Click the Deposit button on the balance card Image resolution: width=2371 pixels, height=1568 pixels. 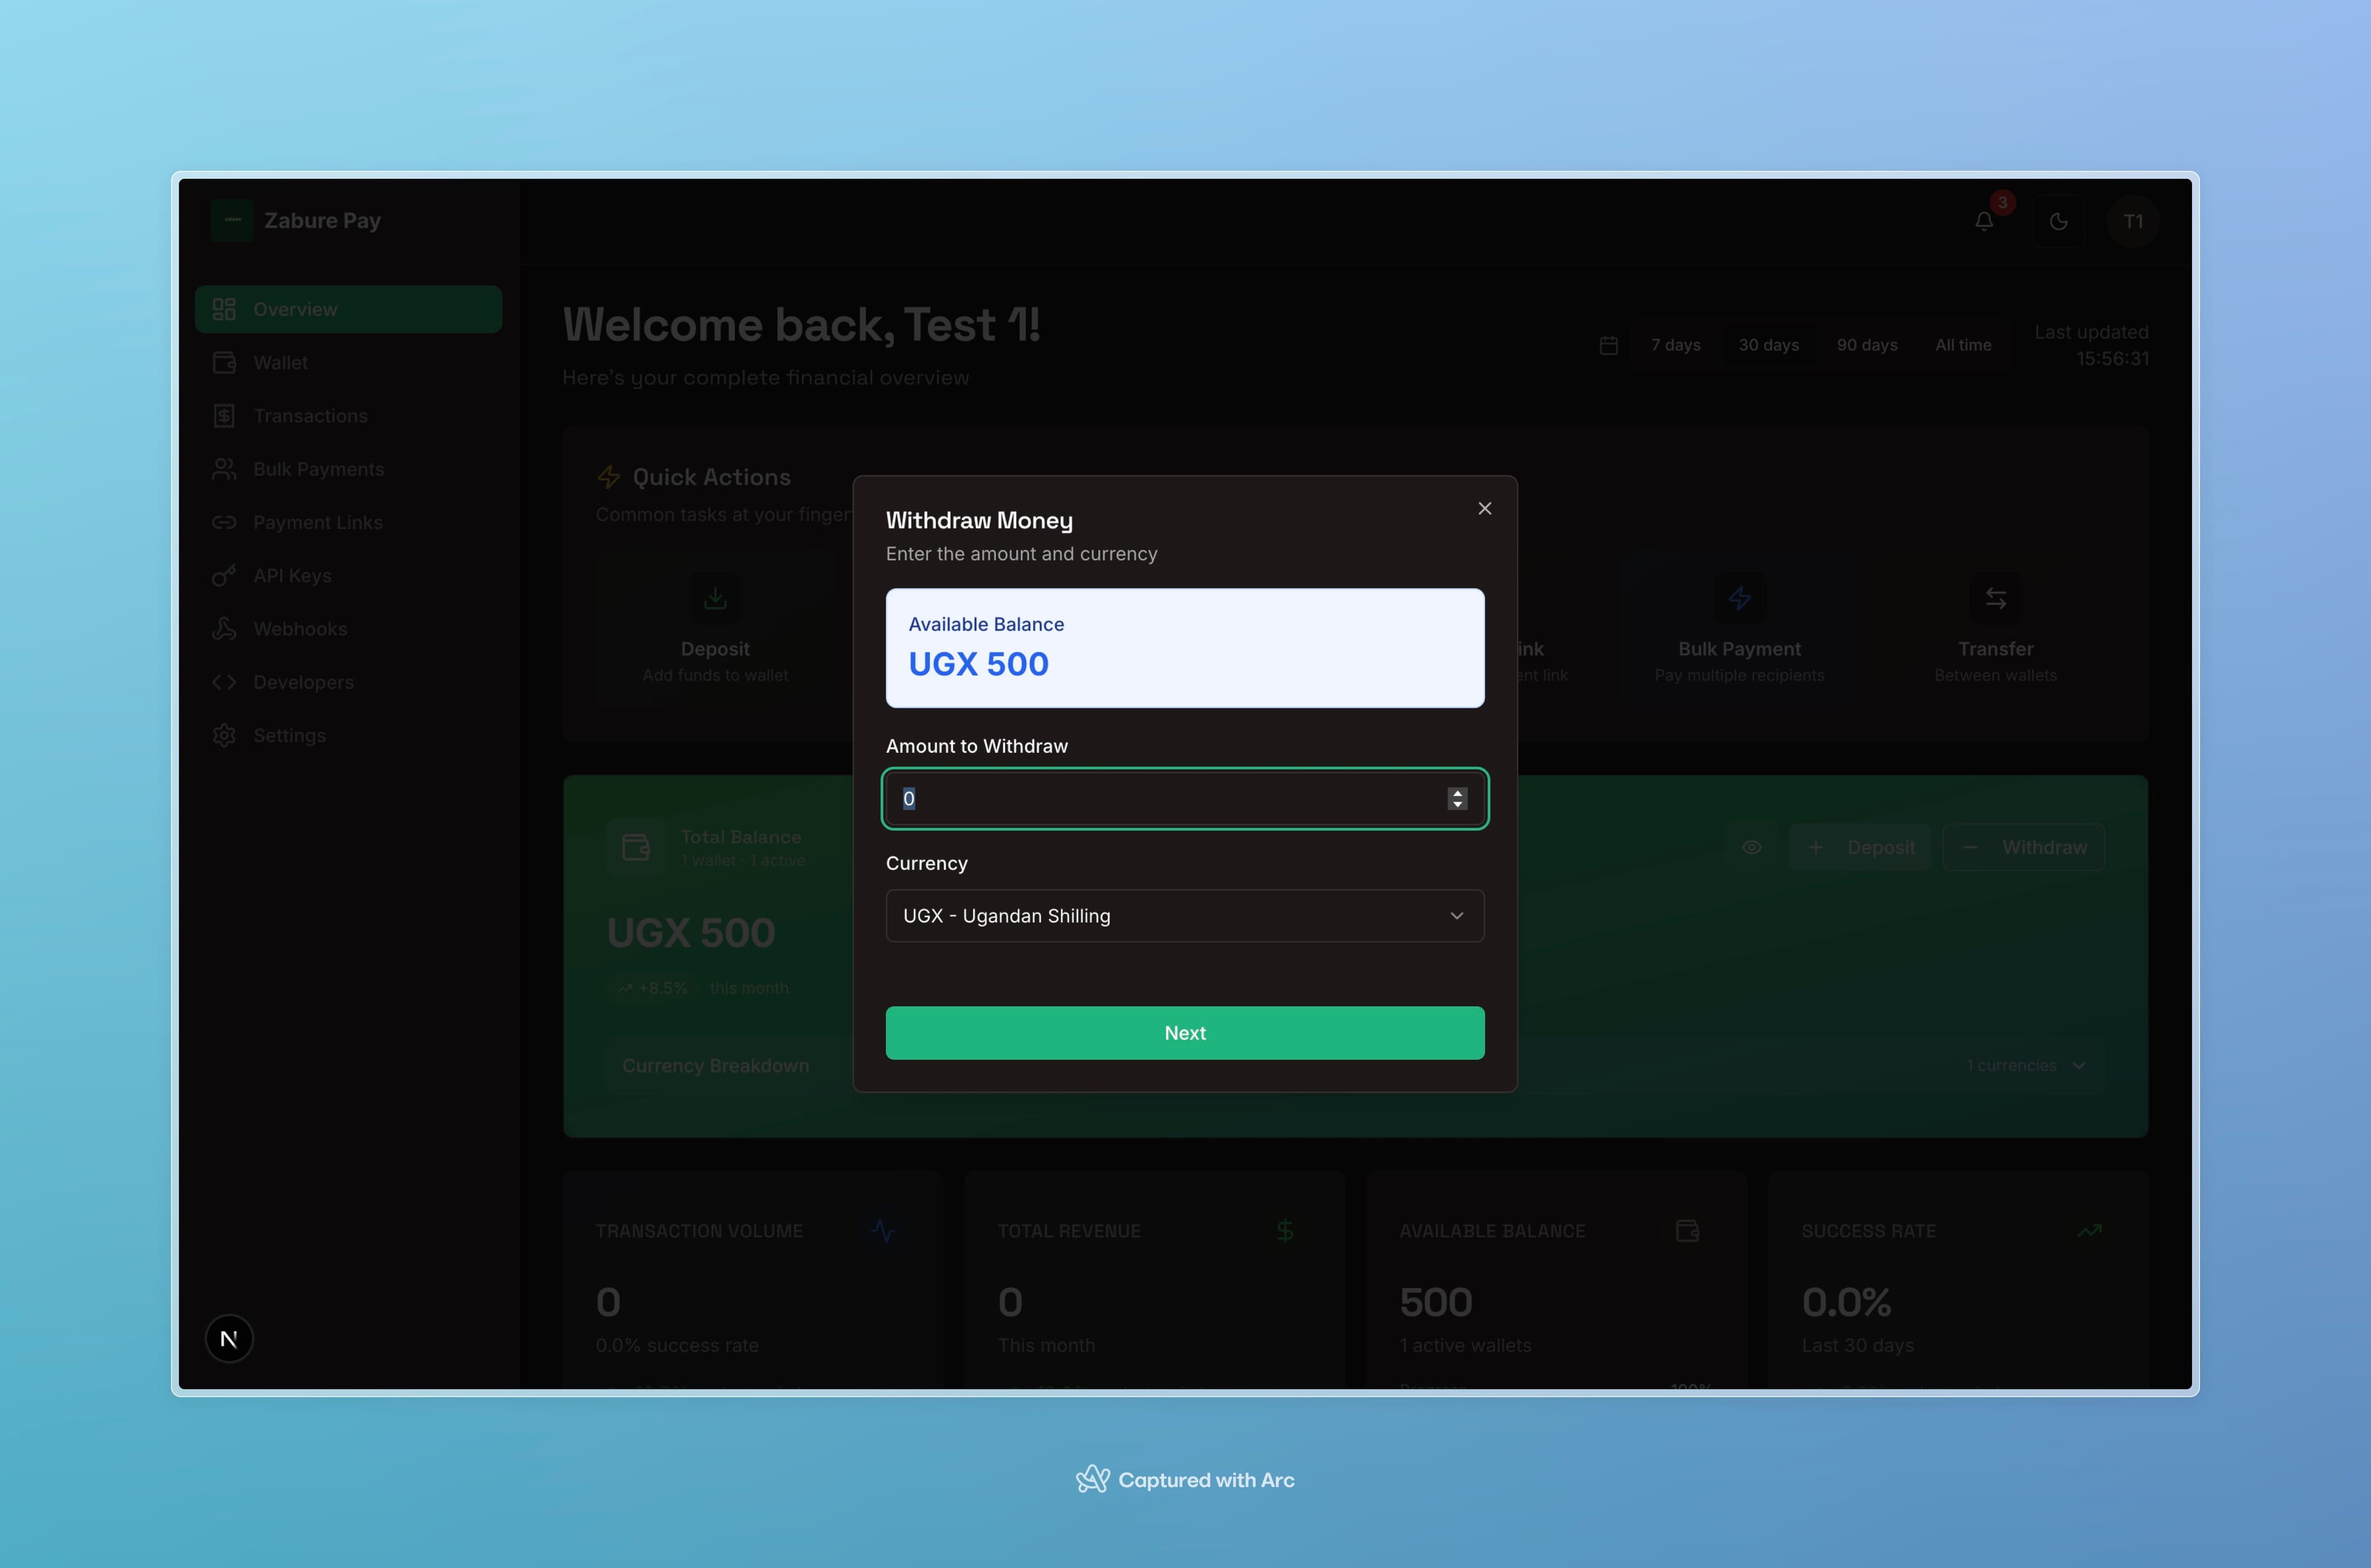1861,846
